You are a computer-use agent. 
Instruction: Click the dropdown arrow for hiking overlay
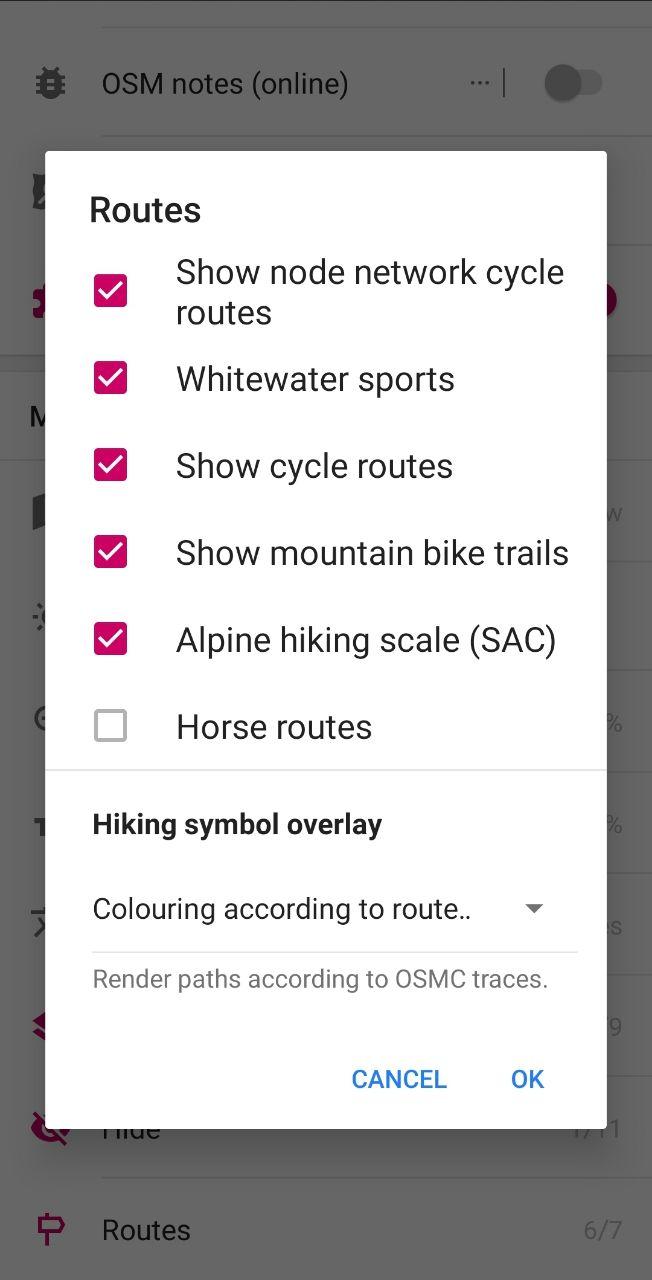click(534, 909)
